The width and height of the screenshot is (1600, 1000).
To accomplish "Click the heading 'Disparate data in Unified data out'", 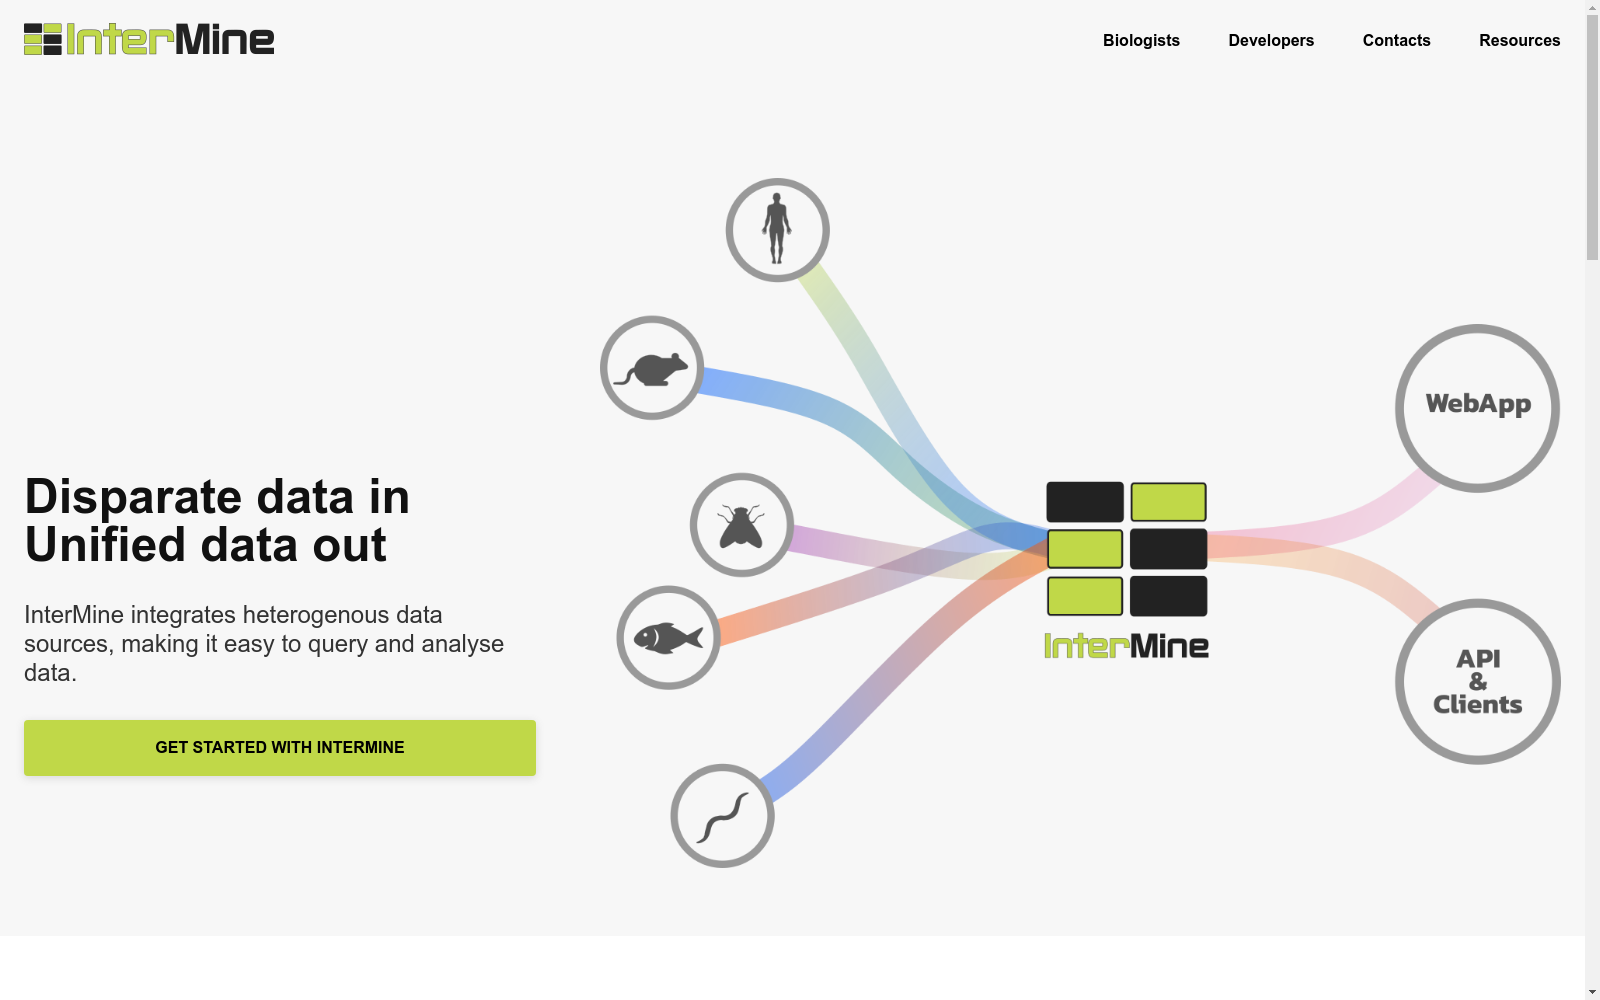I will click(x=217, y=521).
